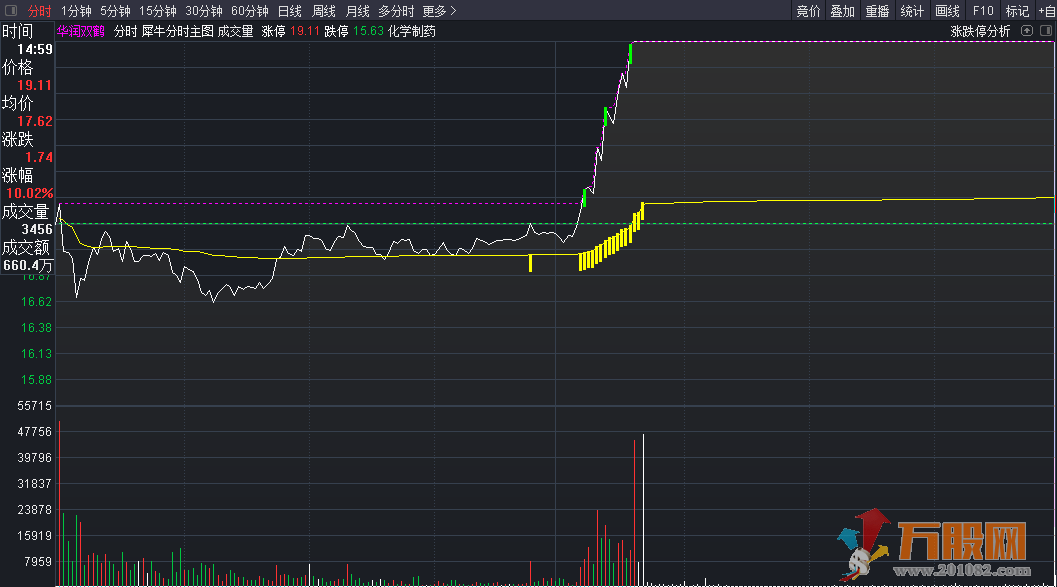Open the 月线 monthly chart
1057x587 pixels.
click(357, 11)
